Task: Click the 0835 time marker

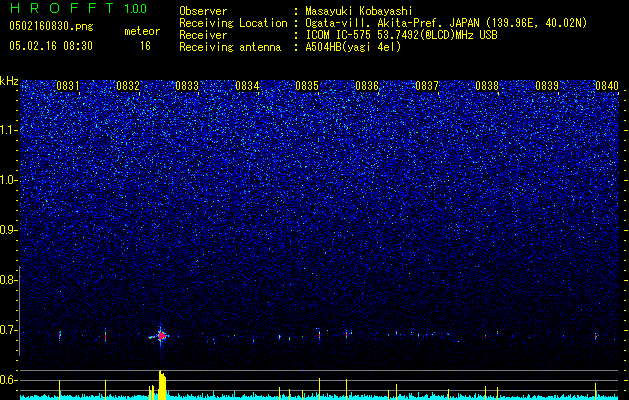Action: pos(307,86)
